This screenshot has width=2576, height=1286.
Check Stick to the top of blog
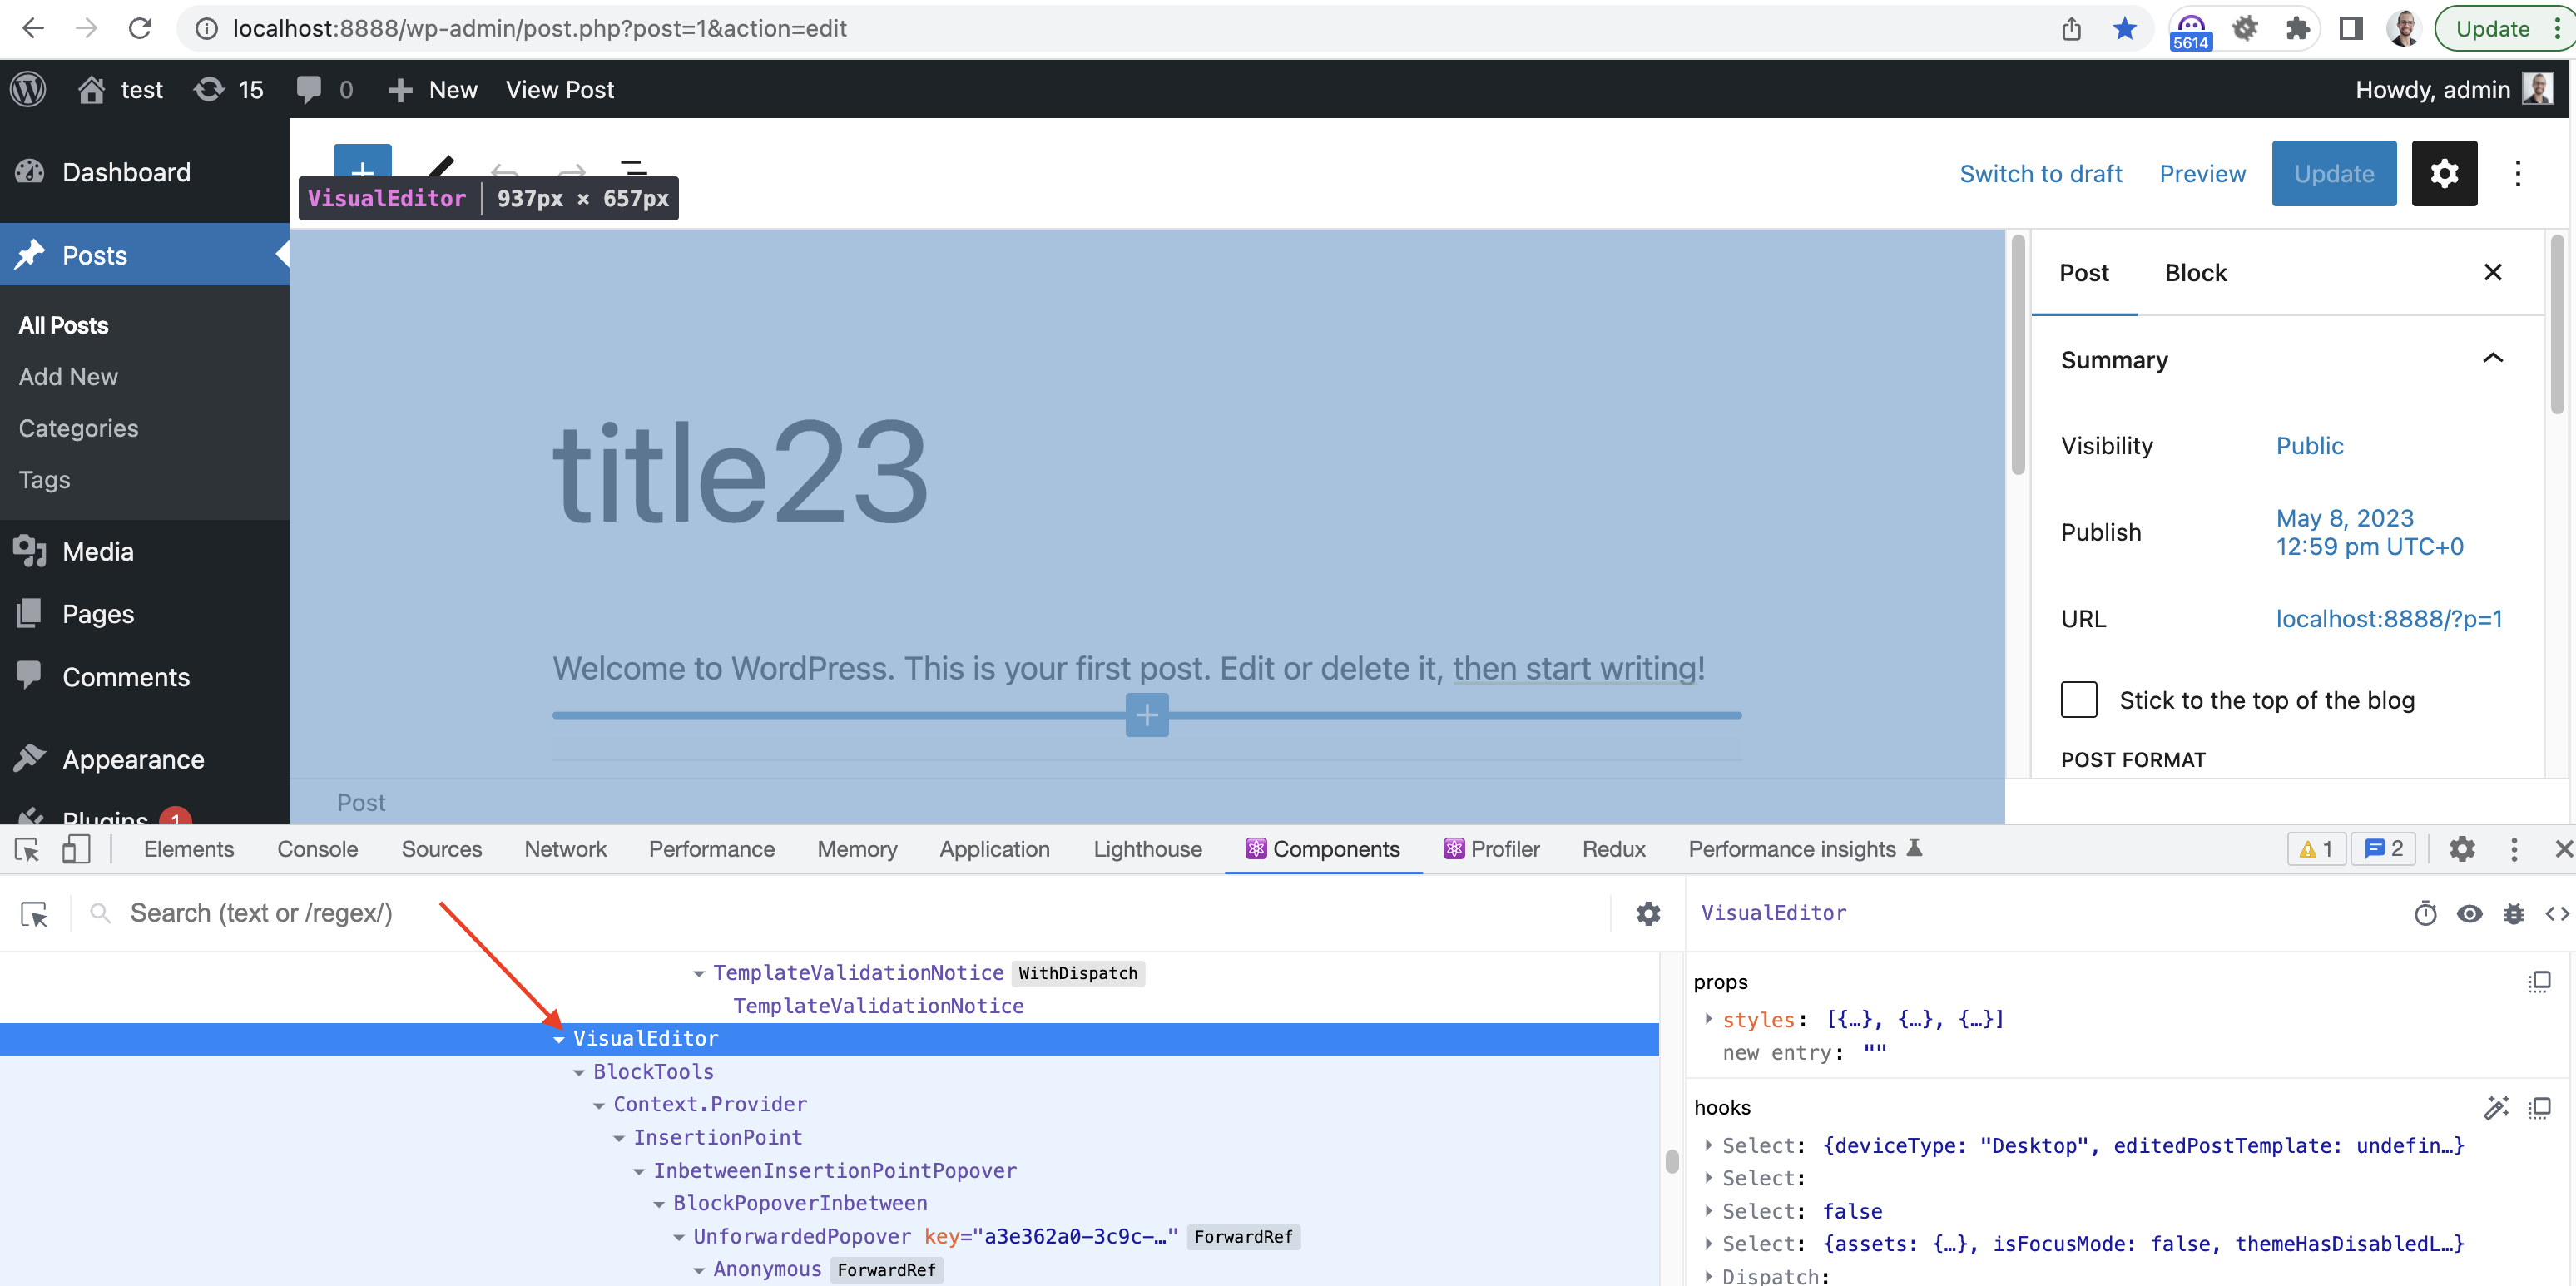click(2078, 699)
